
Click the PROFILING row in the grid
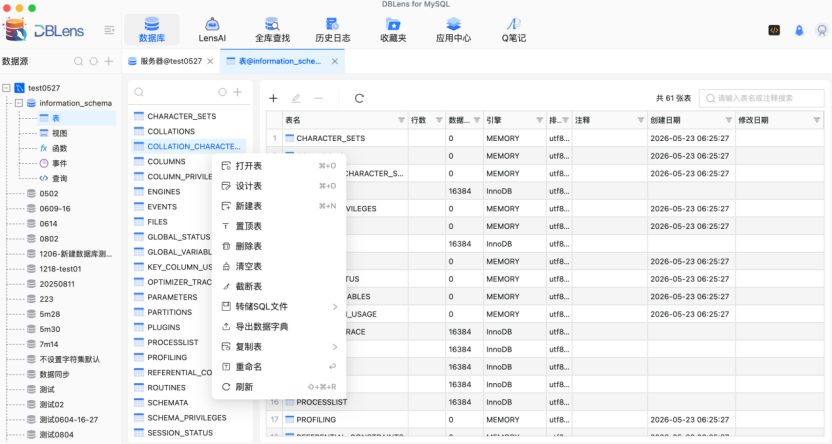coord(545,420)
